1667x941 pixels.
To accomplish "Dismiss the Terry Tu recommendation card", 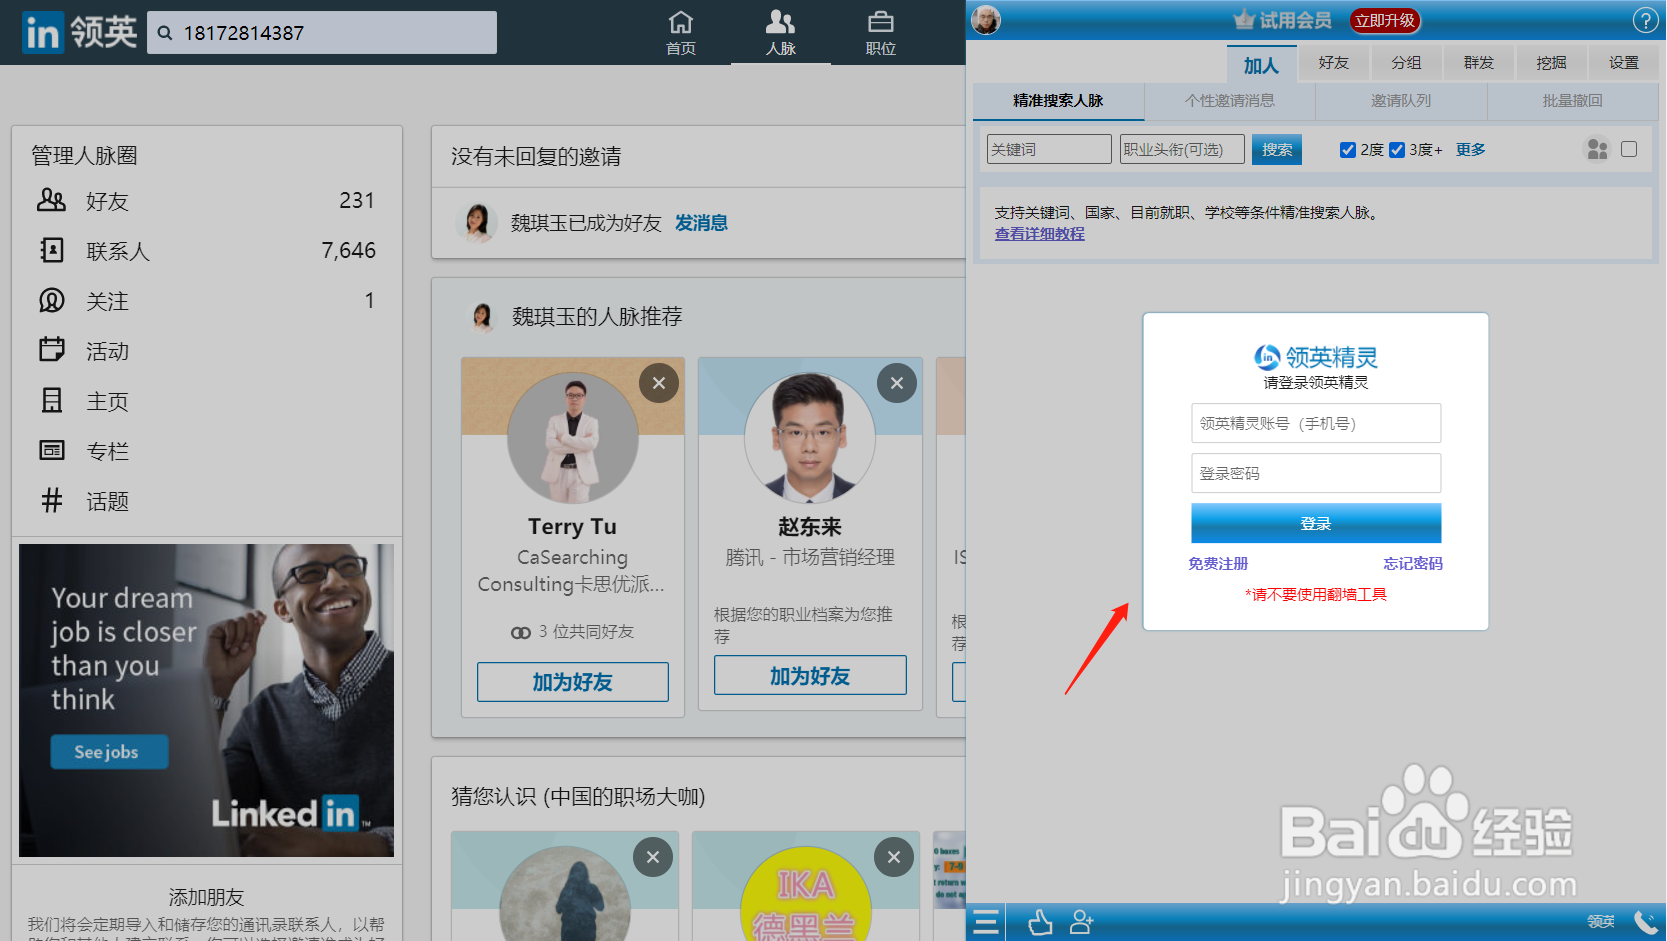I will click(x=659, y=383).
